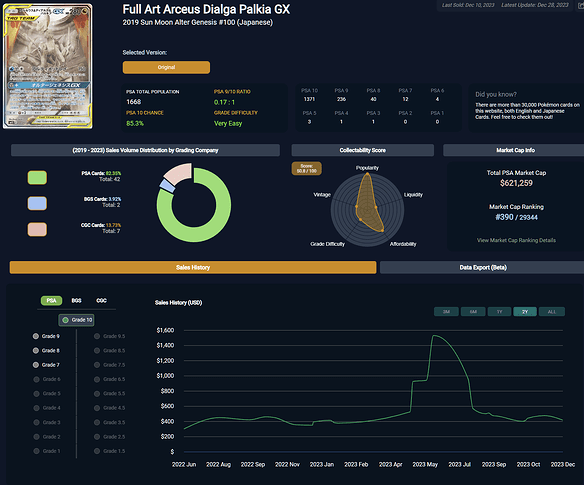
Task: Click the green PSA Cards legend swatch
Action: [x=37, y=178]
